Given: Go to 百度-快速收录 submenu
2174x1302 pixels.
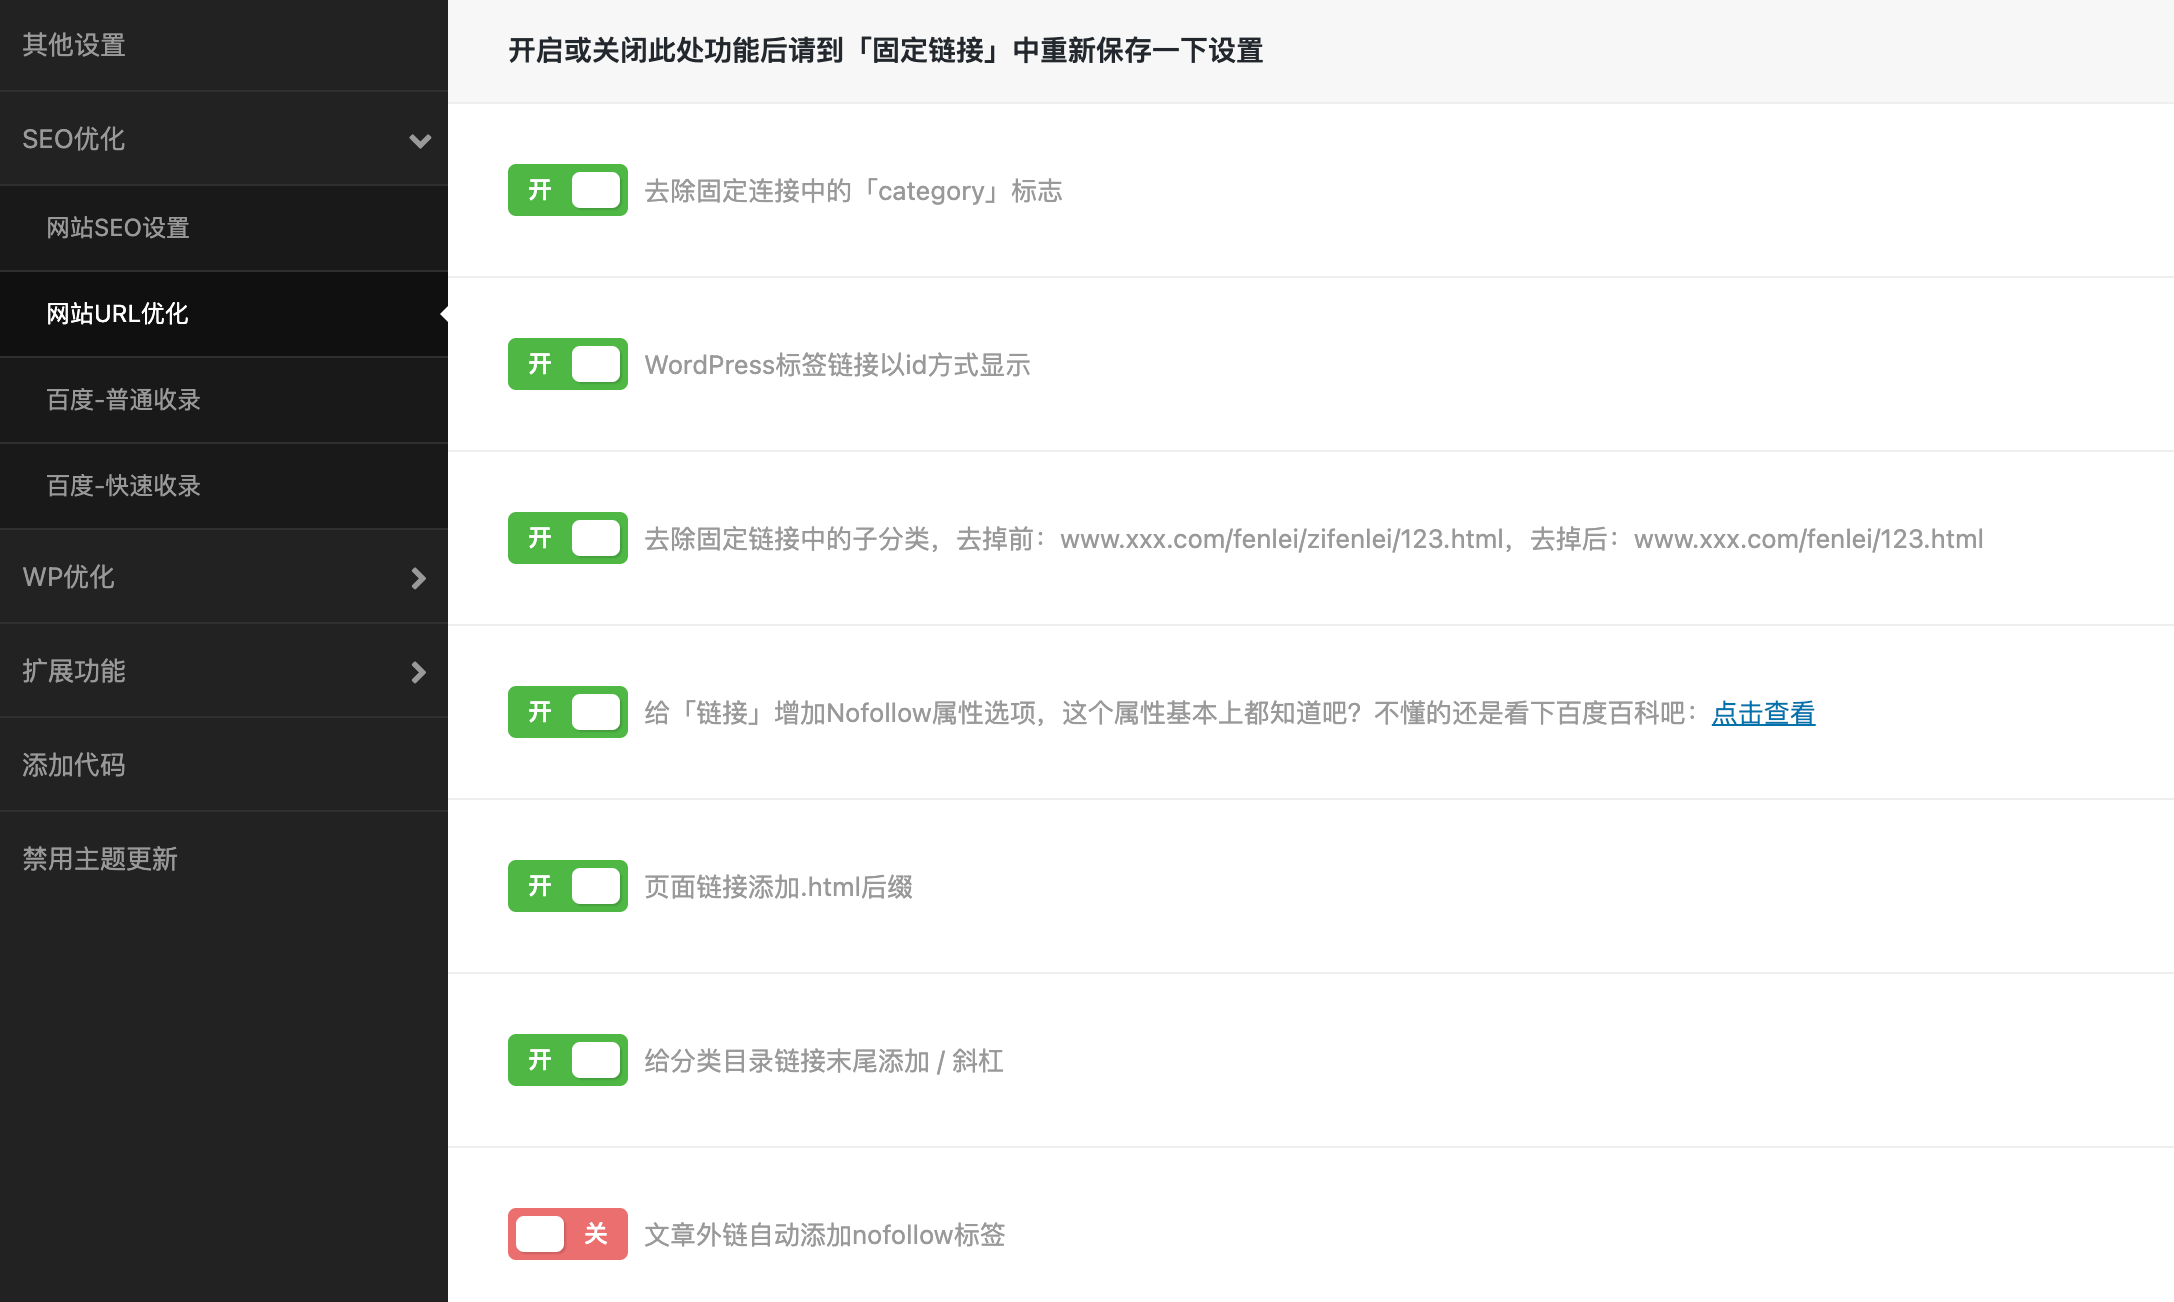Looking at the screenshot, I should [x=123, y=486].
